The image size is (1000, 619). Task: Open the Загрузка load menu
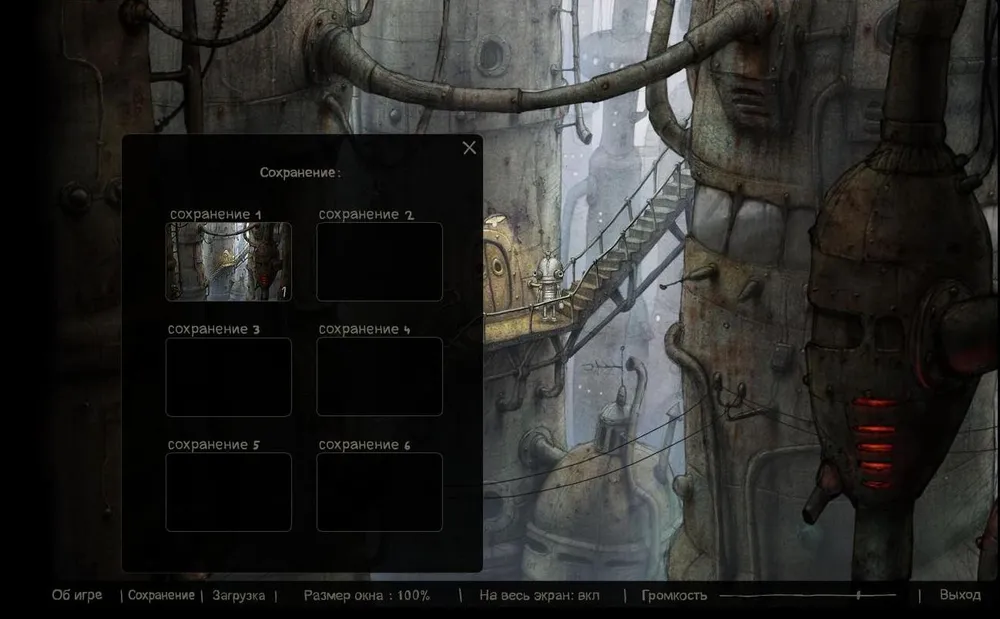point(239,595)
